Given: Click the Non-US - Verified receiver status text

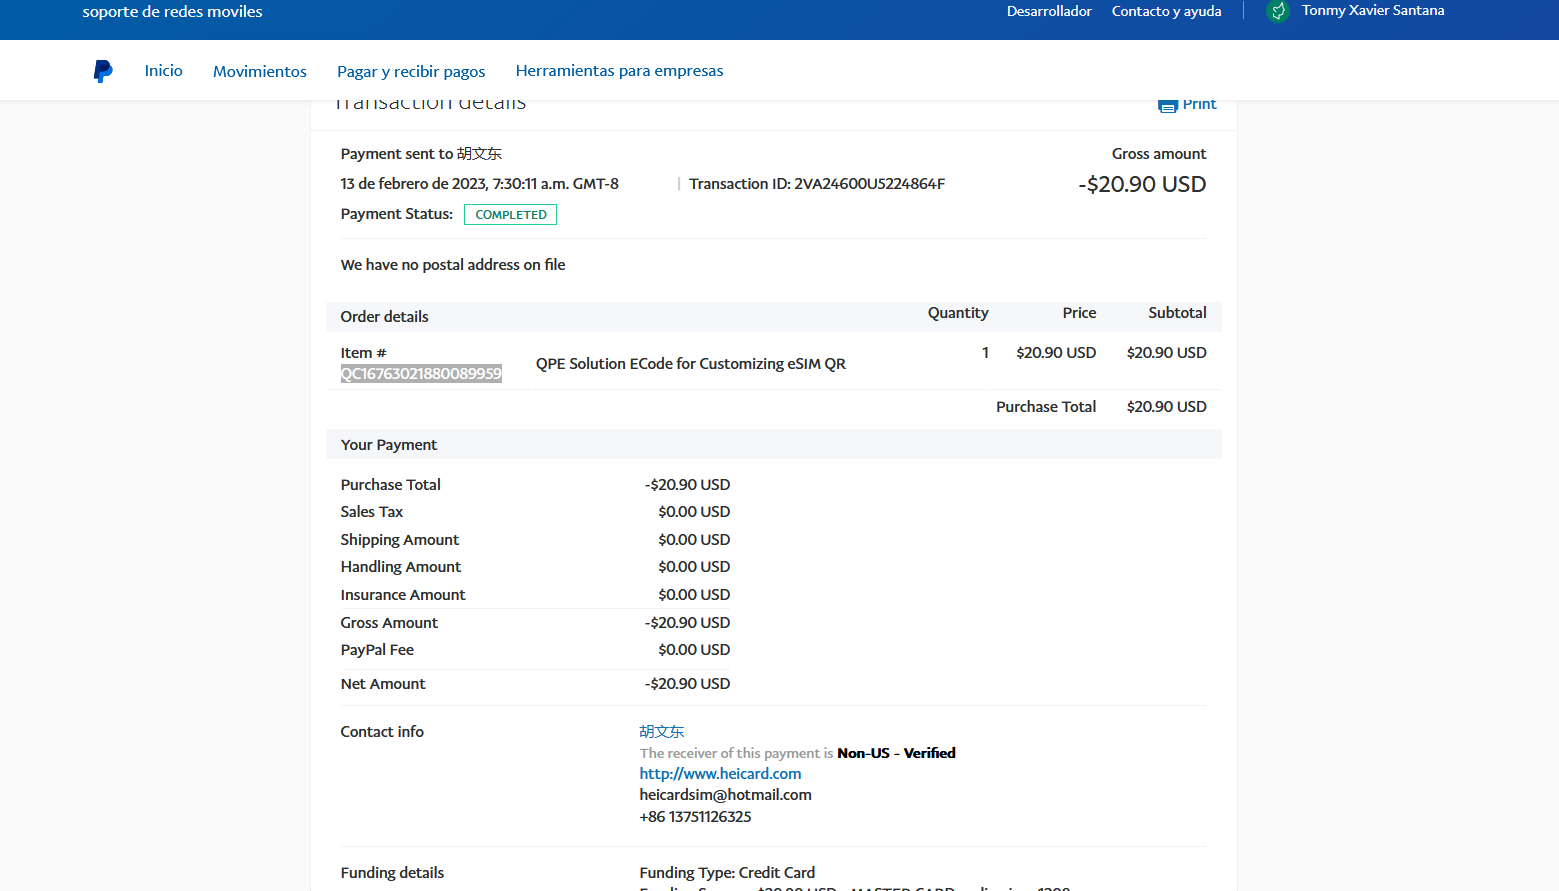Looking at the screenshot, I should click(x=896, y=753).
